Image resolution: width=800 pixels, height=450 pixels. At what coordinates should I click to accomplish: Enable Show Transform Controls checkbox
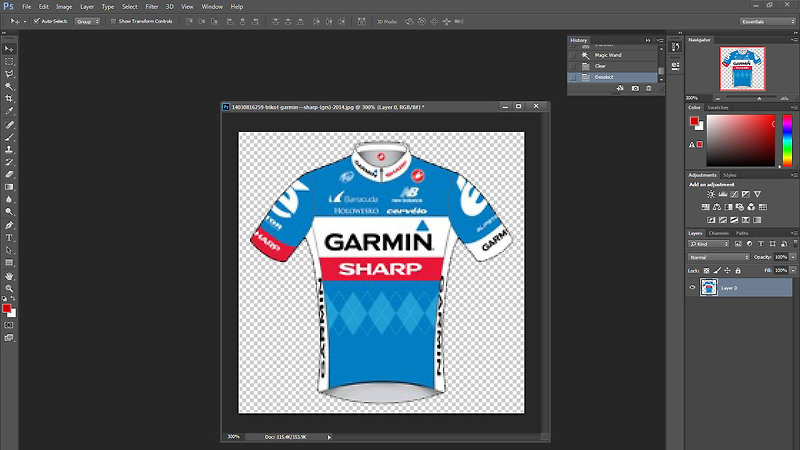click(x=113, y=21)
